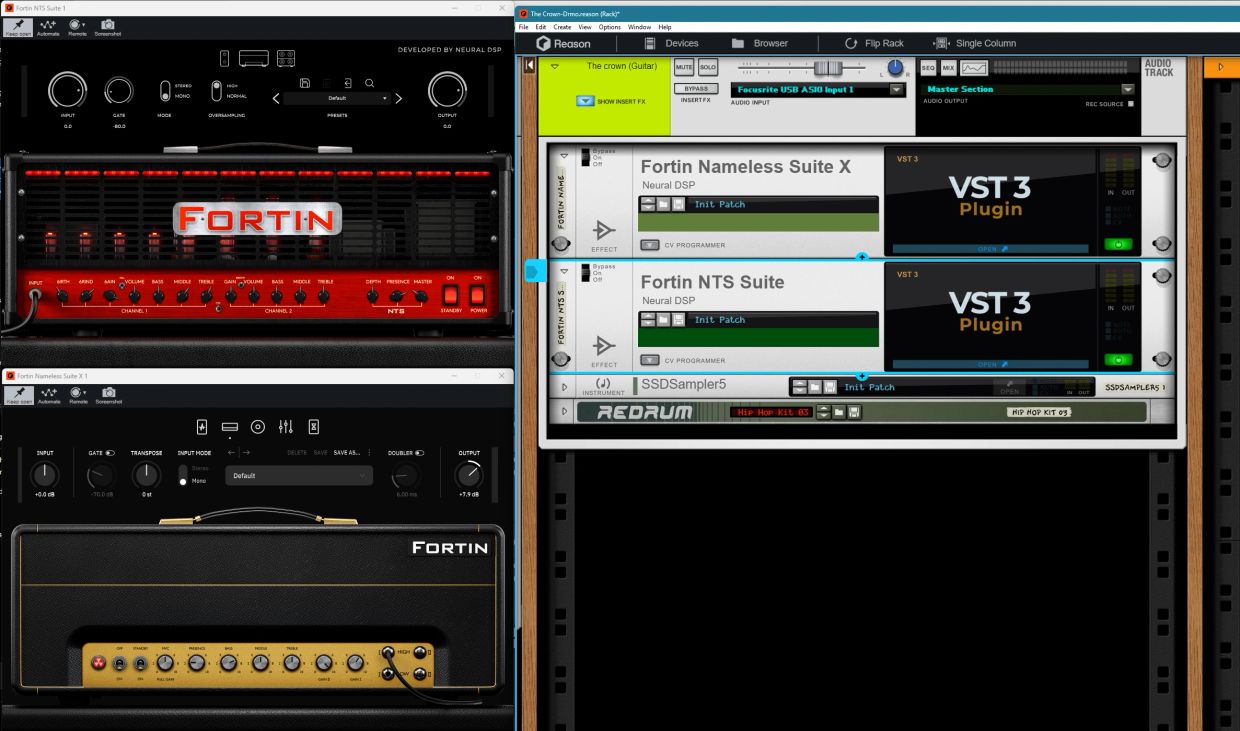
Task: Click the Browser button in Reason toolbar
Action: pos(760,43)
